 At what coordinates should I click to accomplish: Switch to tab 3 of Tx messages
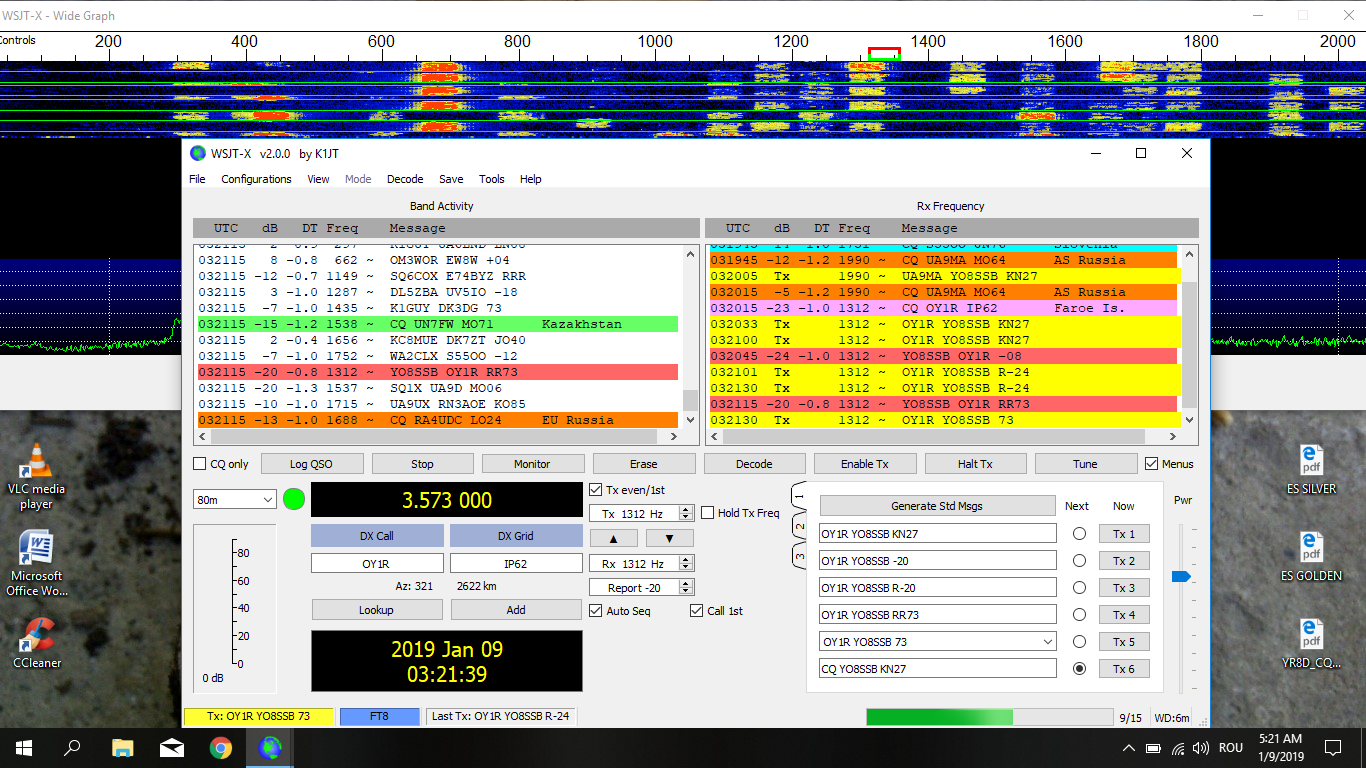point(799,554)
